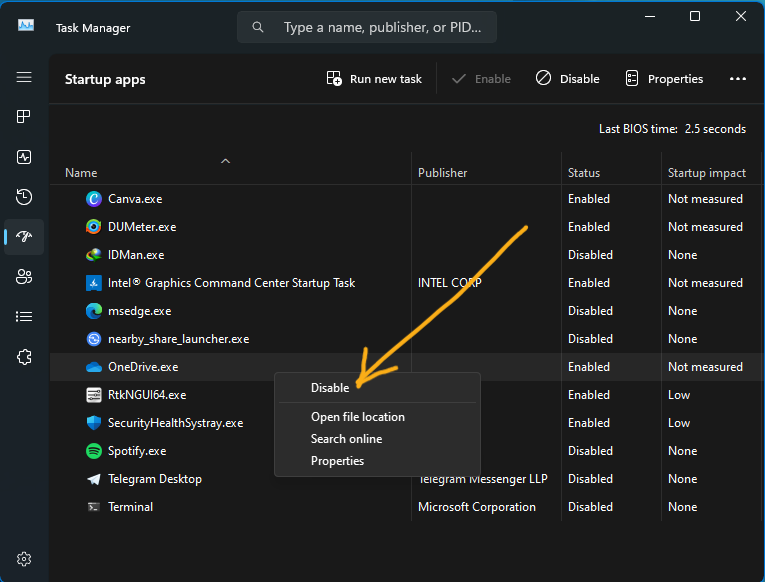Click the Spotify.exe icon
The width and height of the screenshot is (765, 582).
tap(94, 451)
